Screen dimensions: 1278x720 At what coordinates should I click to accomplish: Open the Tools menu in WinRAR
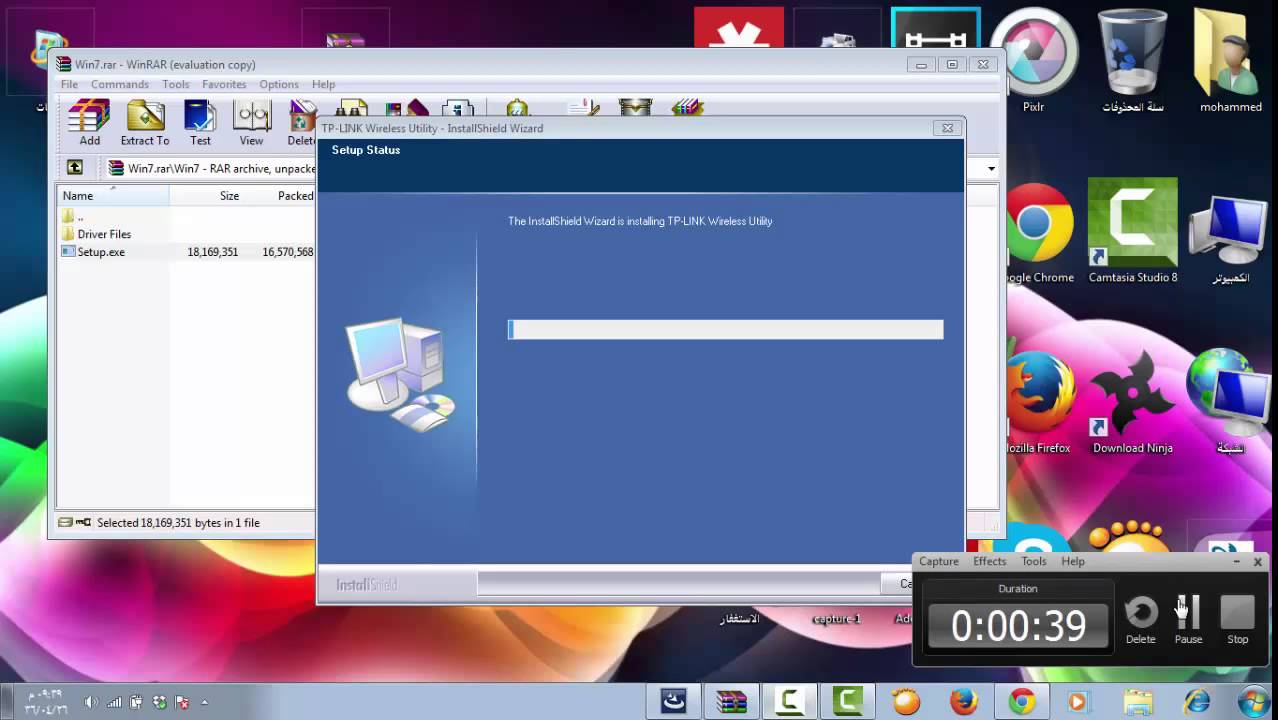[176, 84]
